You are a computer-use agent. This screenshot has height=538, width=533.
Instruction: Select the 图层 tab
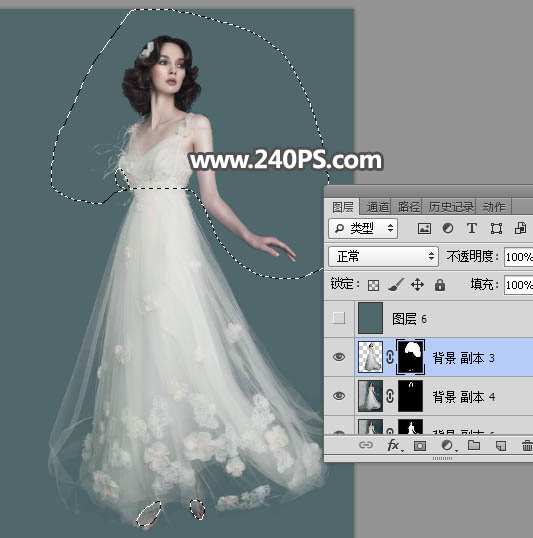click(342, 207)
